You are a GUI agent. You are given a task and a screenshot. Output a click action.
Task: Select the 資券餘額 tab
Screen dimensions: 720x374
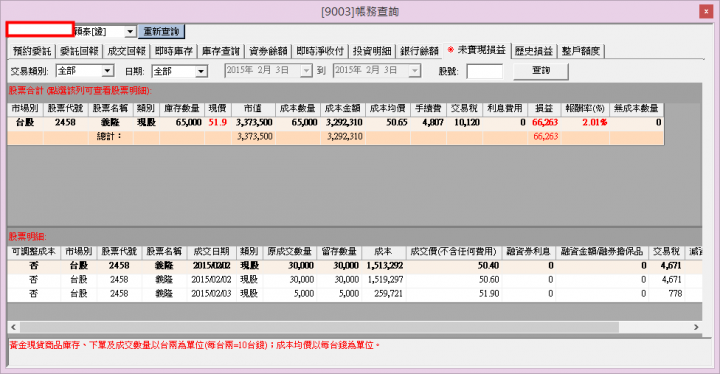point(268,51)
